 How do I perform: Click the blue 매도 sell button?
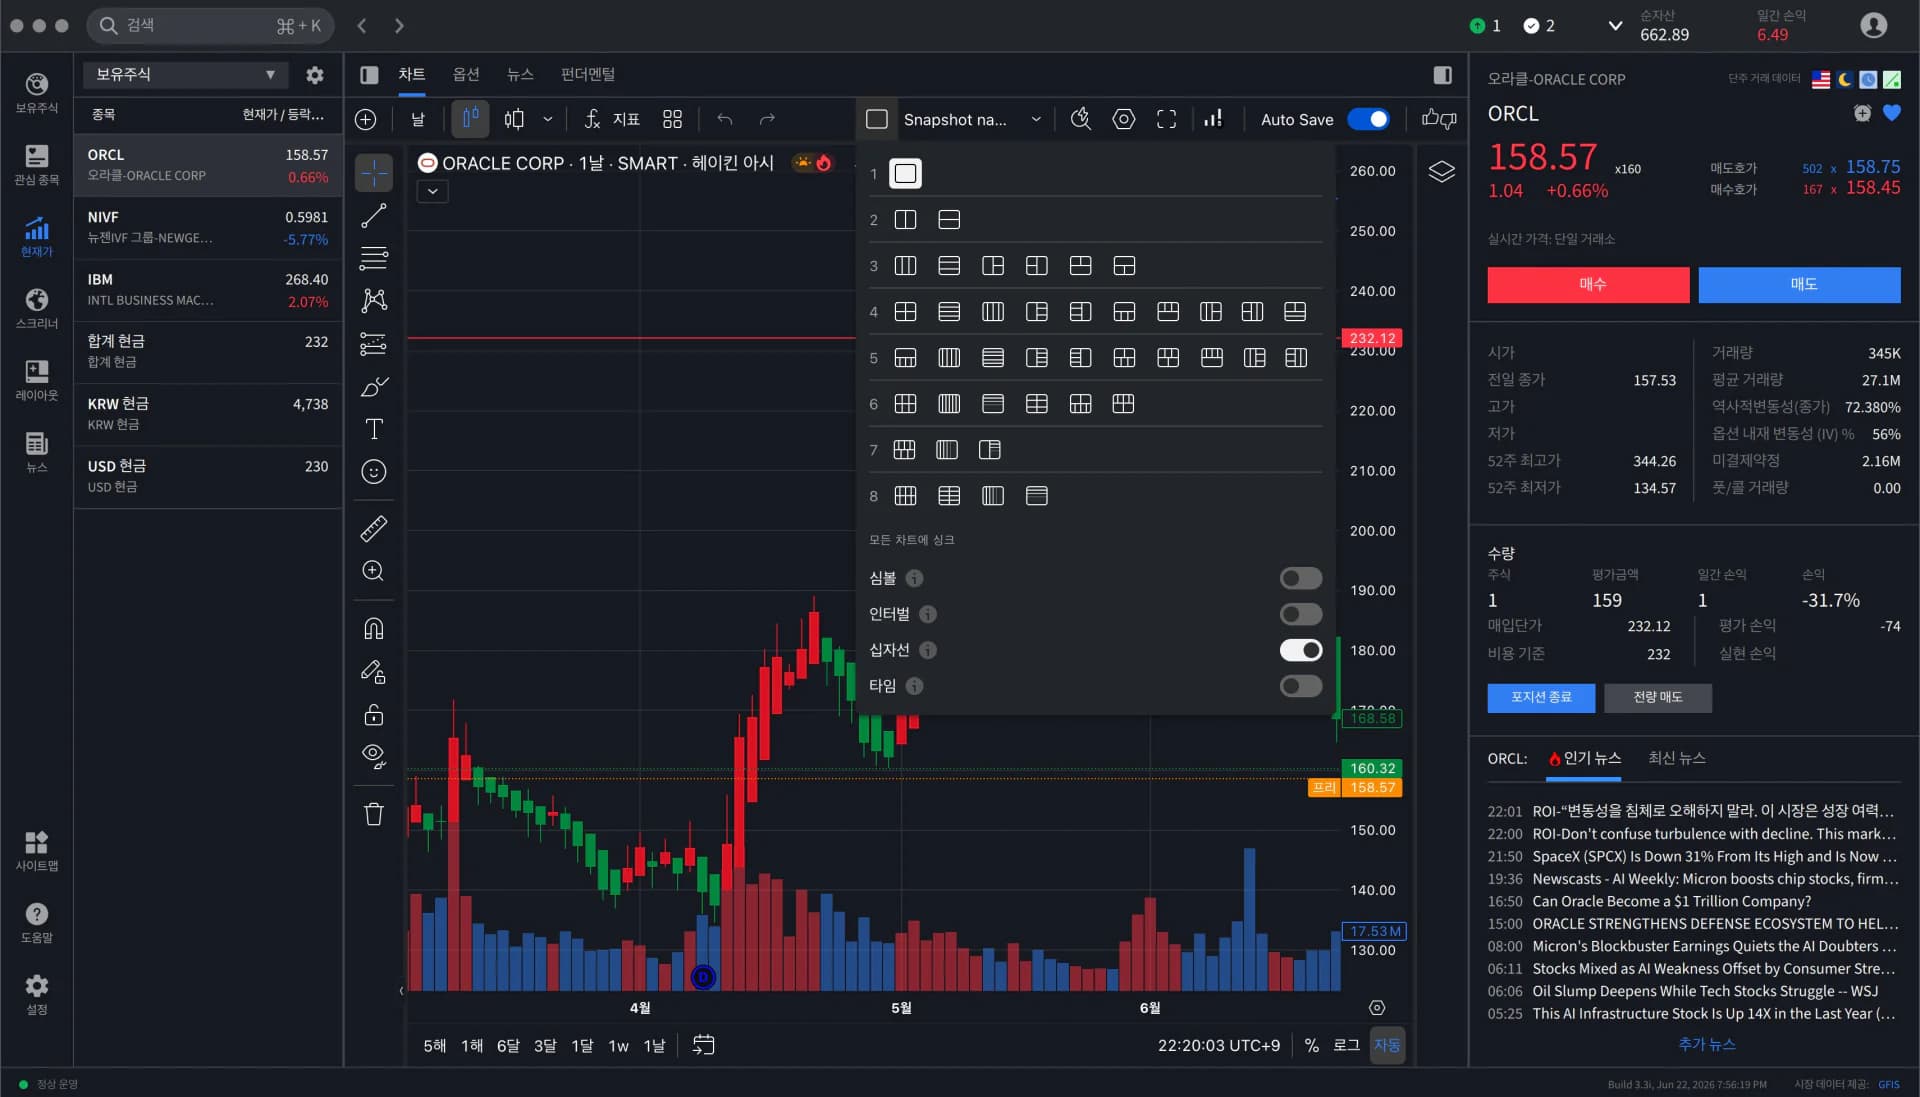click(1799, 284)
